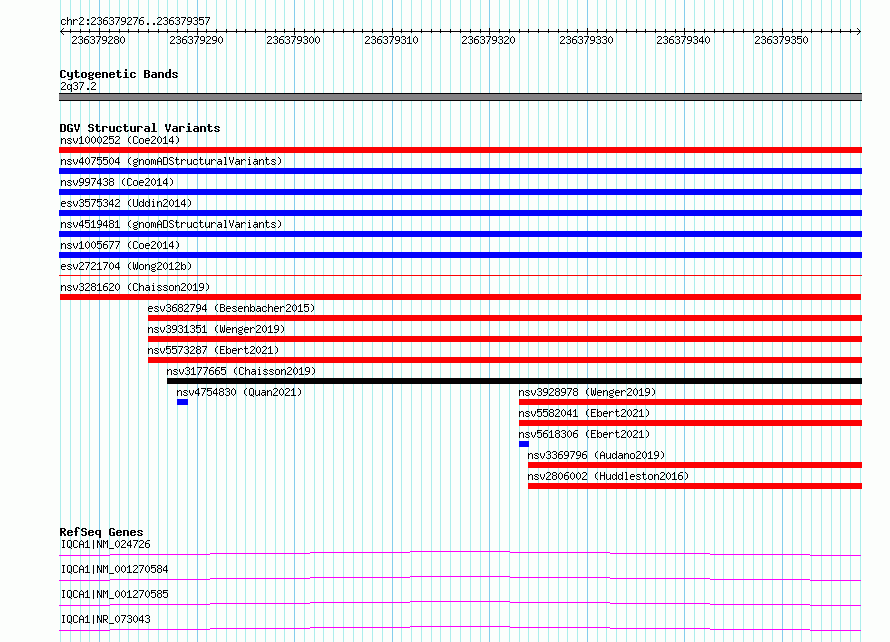
Task: Click the red bar under nsv2806002
Action: click(x=695, y=486)
